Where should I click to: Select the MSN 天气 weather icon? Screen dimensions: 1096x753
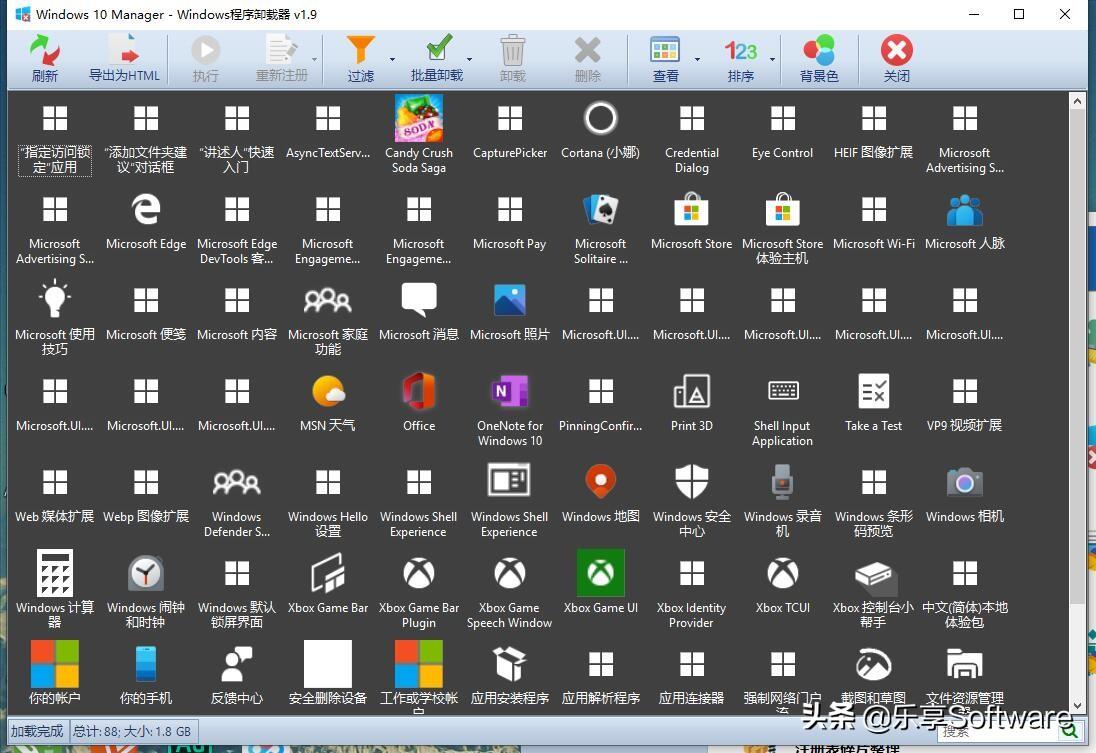pyautogui.click(x=328, y=392)
